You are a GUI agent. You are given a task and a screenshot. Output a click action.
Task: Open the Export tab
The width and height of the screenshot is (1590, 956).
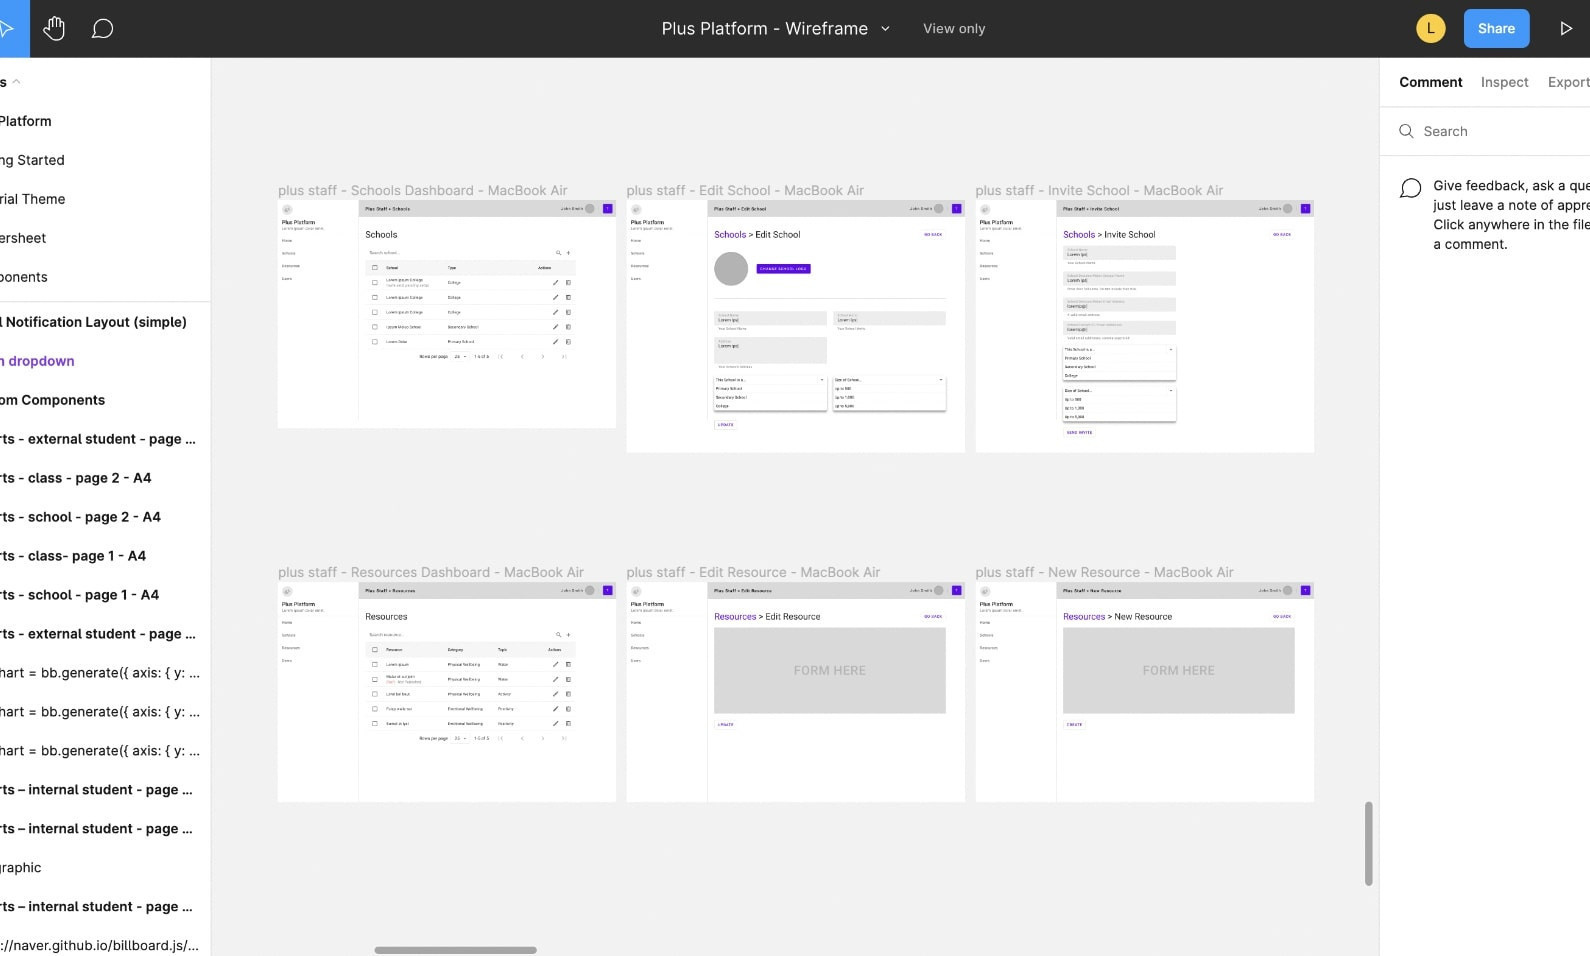point(1567,82)
